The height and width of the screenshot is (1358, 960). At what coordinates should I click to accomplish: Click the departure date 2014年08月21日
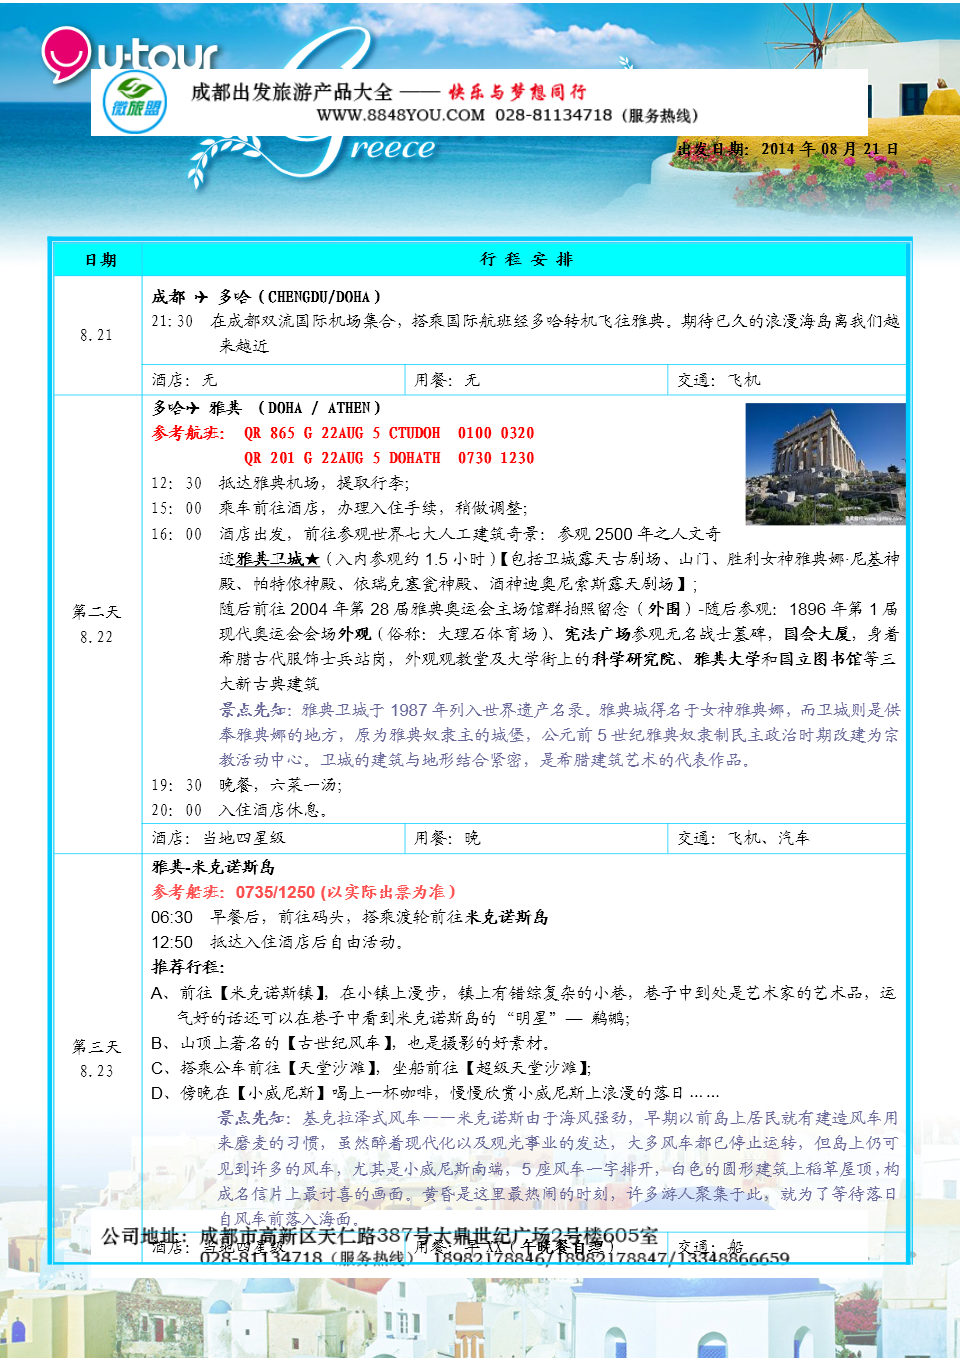tap(829, 149)
